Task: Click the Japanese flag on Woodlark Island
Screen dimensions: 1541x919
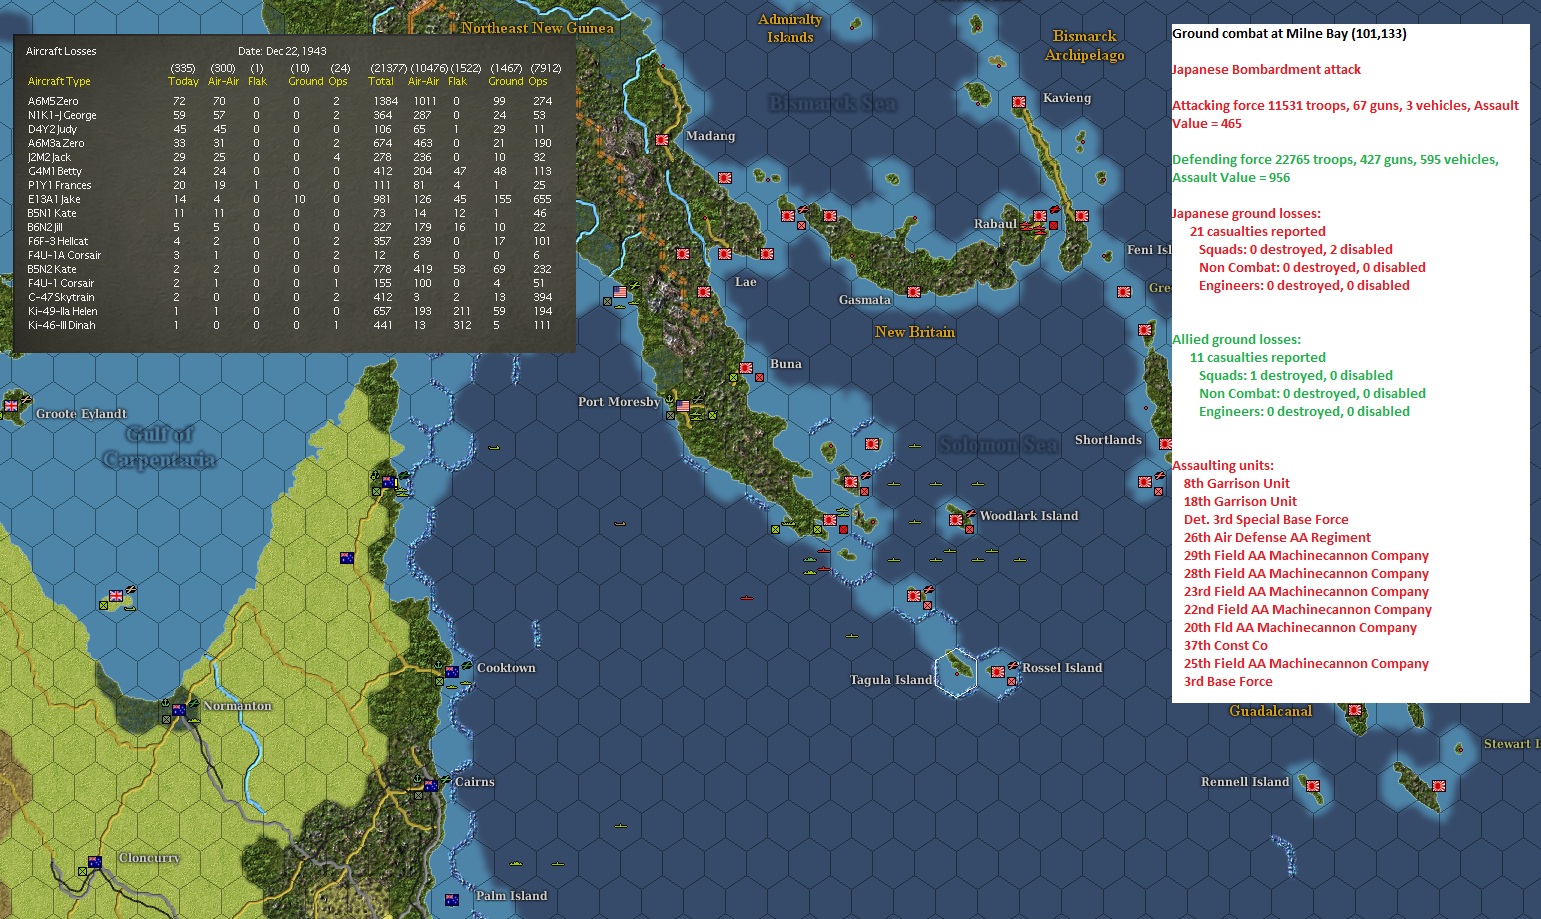Action: tap(956, 518)
